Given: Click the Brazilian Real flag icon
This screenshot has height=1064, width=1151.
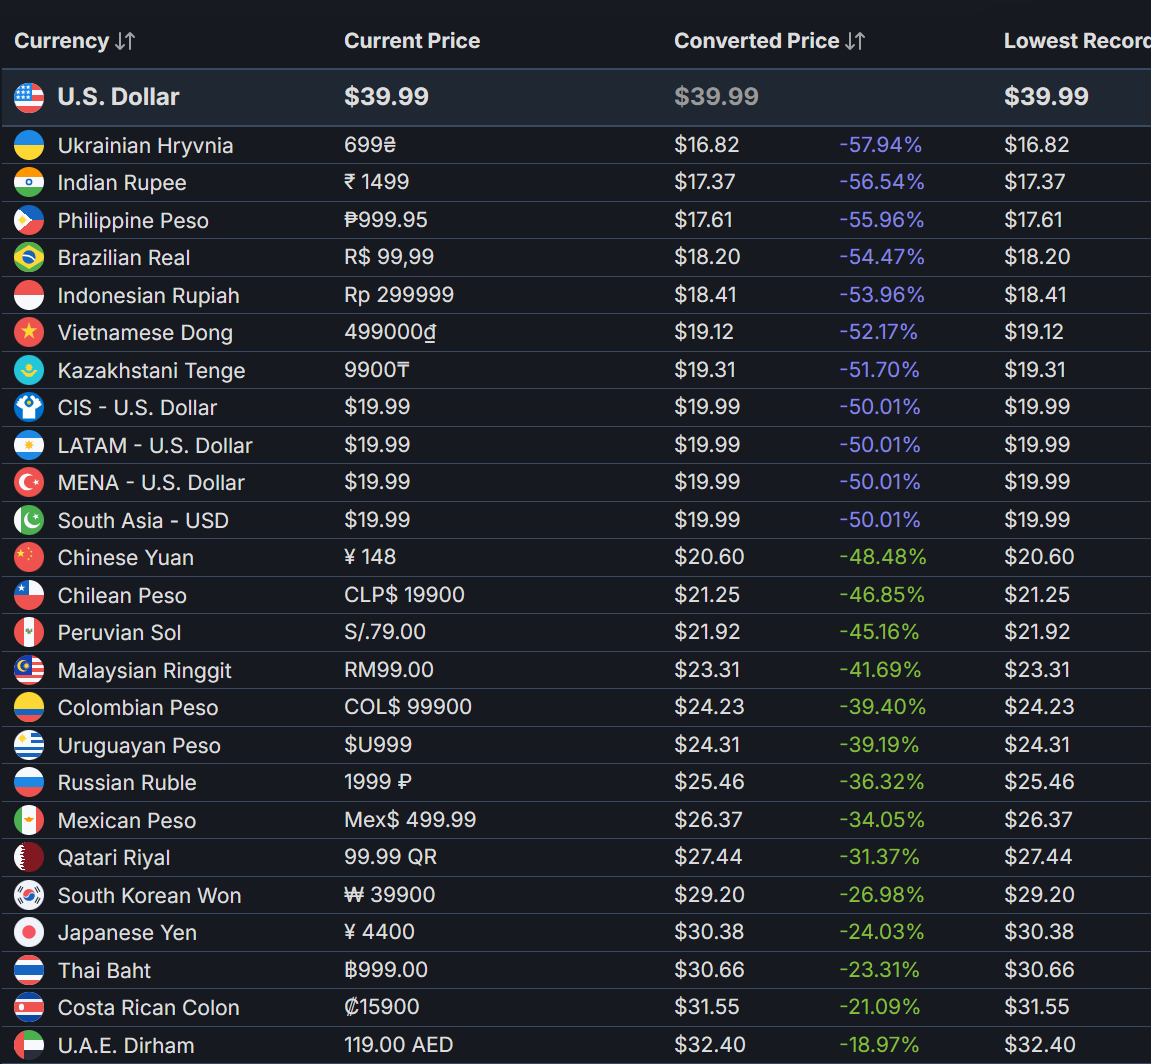Looking at the screenshot, I should tap(29, 258).
